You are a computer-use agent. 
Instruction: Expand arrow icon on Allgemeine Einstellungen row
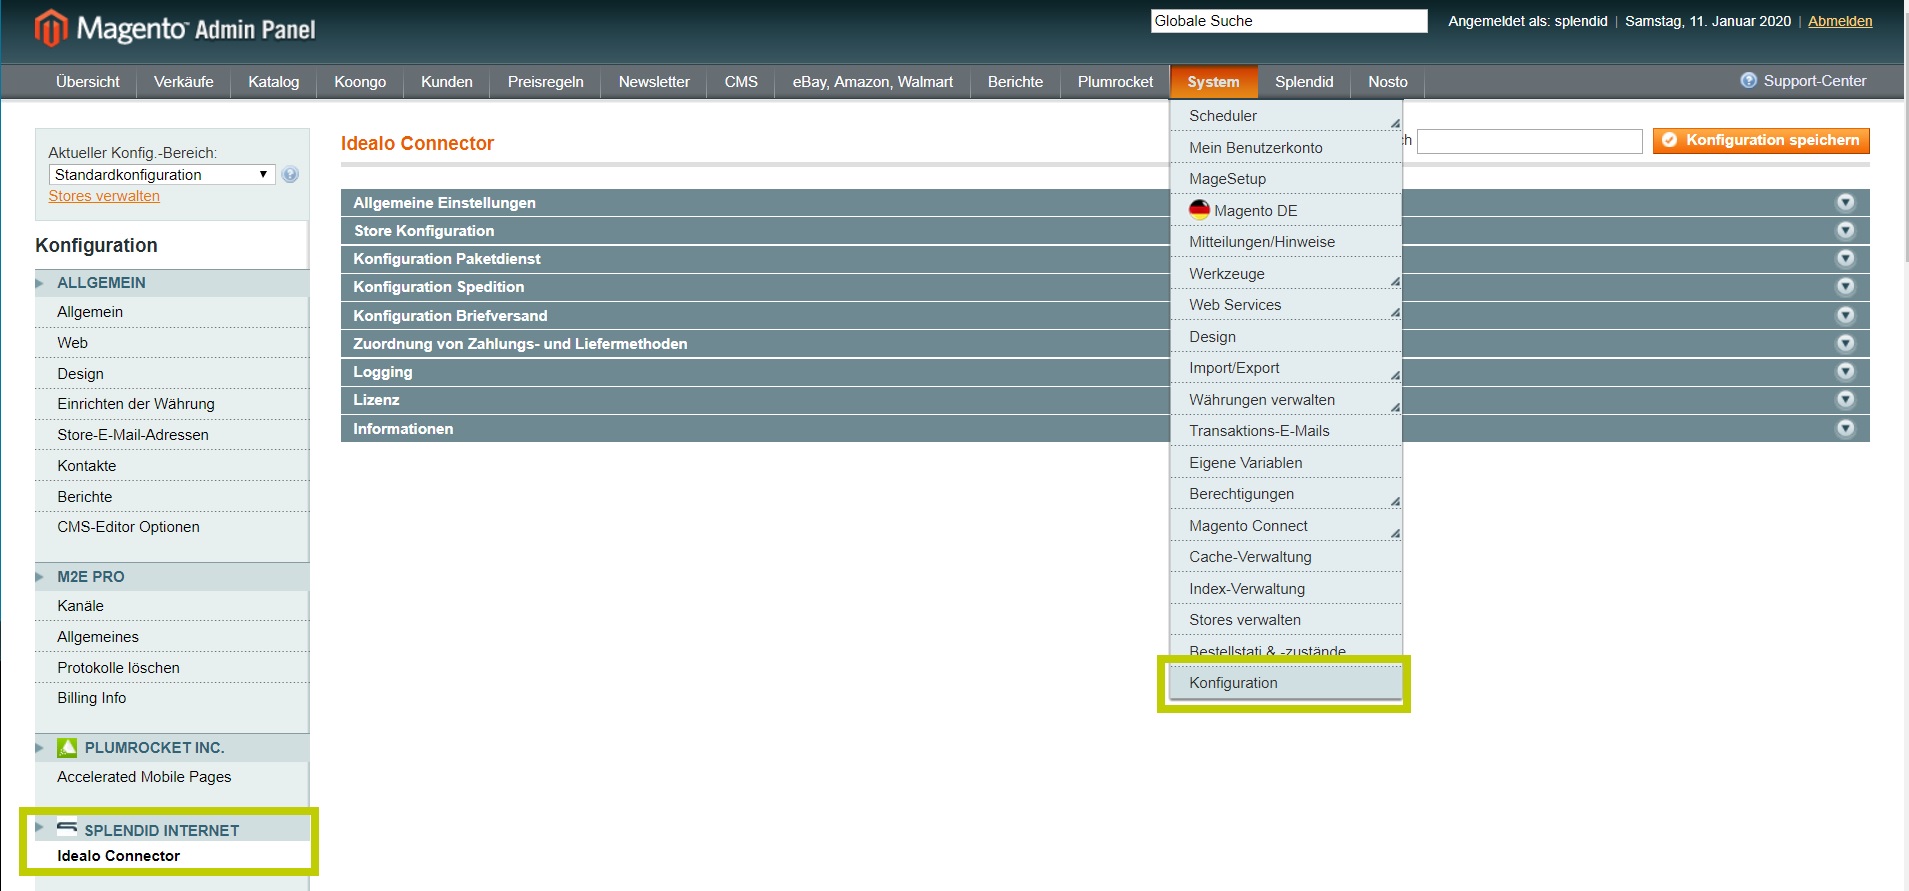click(1846, 202)
